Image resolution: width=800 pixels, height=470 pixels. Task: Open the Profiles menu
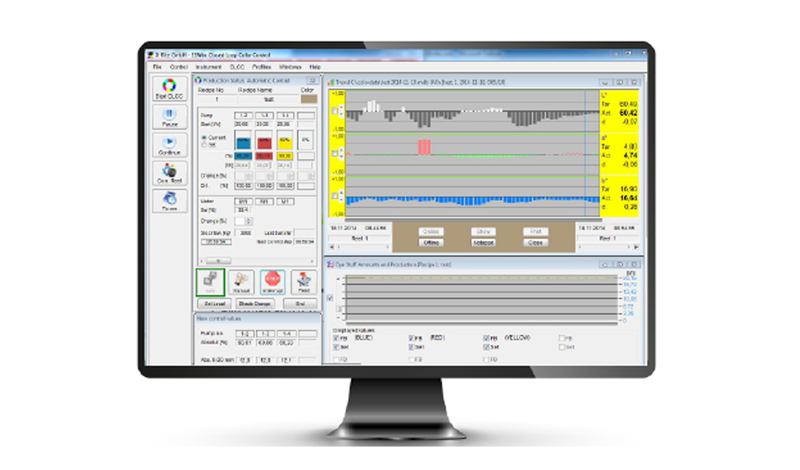(262, 67)
